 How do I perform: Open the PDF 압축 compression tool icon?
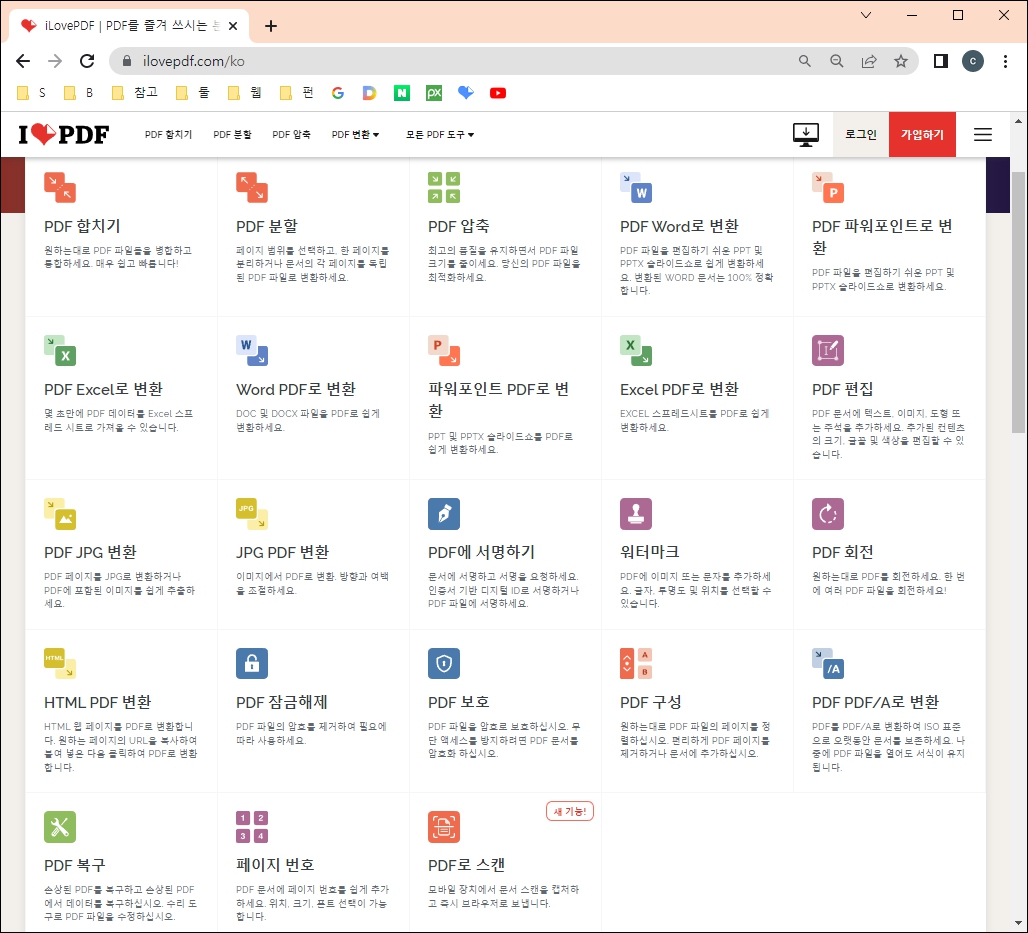click(444, 186)
